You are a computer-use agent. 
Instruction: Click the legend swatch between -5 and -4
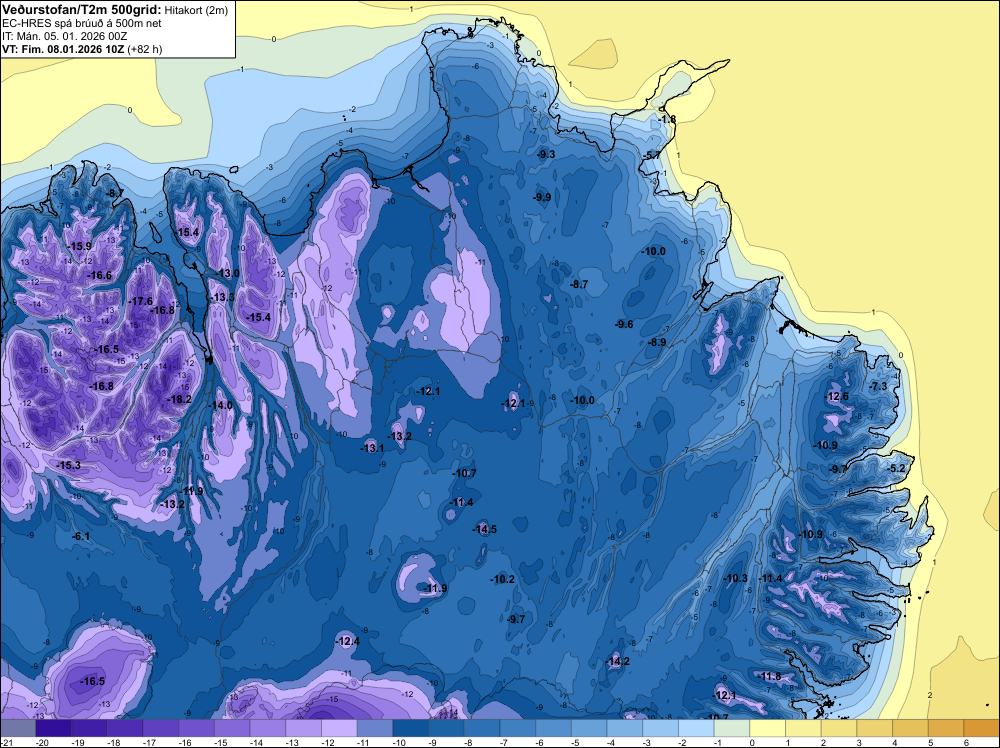click(589, 728)
